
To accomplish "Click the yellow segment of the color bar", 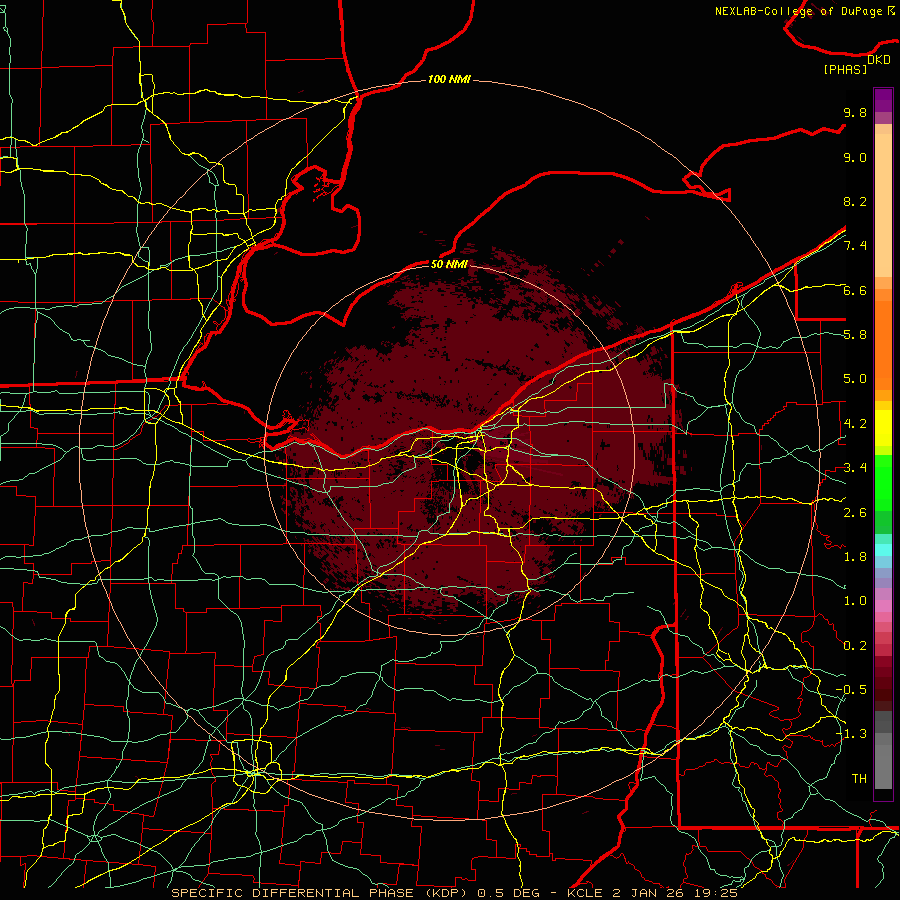I will (883, 428).
